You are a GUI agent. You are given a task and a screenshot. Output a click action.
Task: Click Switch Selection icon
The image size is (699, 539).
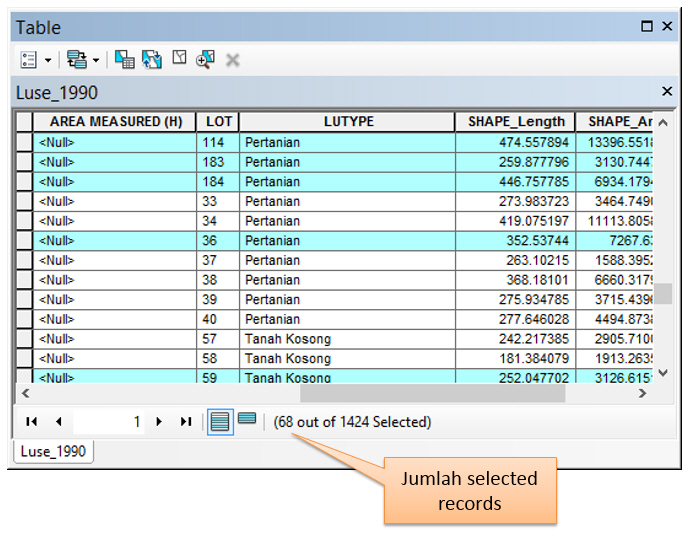[152, 59]
